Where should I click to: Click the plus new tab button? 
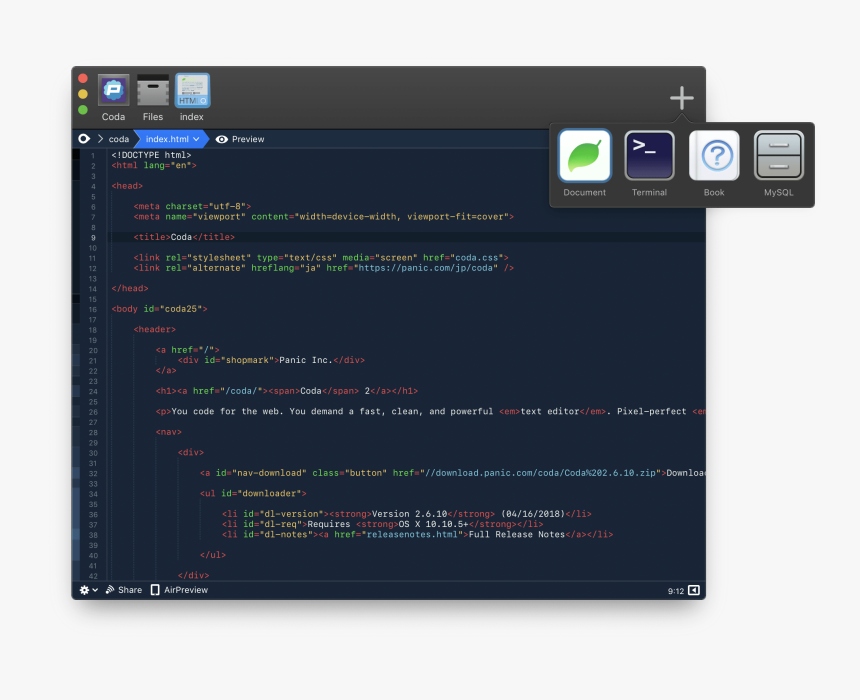pyautogui.click(x=681, y=98)
